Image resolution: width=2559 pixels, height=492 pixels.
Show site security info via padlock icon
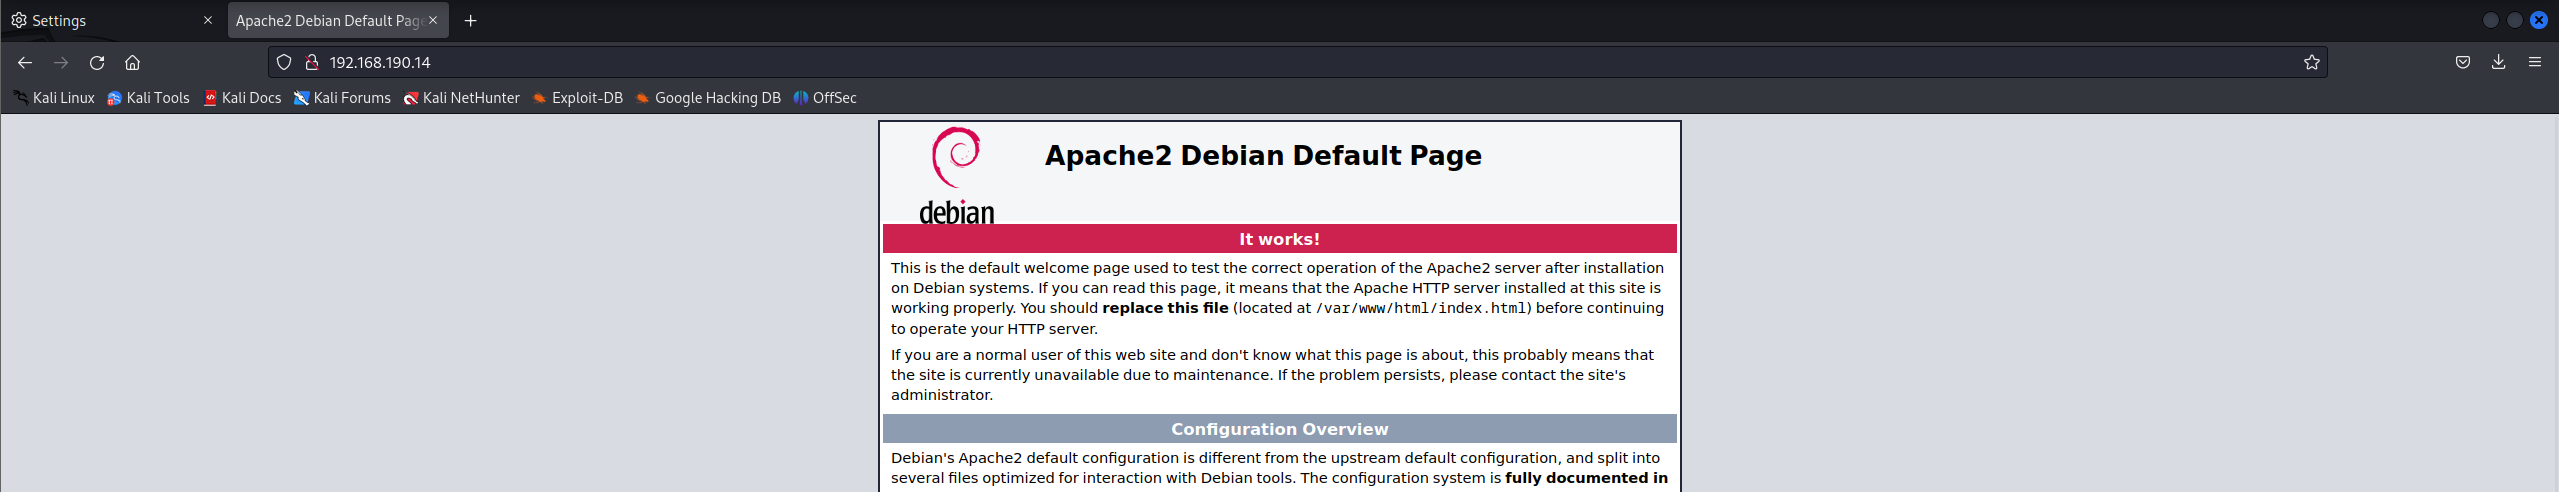click(312, 62)
